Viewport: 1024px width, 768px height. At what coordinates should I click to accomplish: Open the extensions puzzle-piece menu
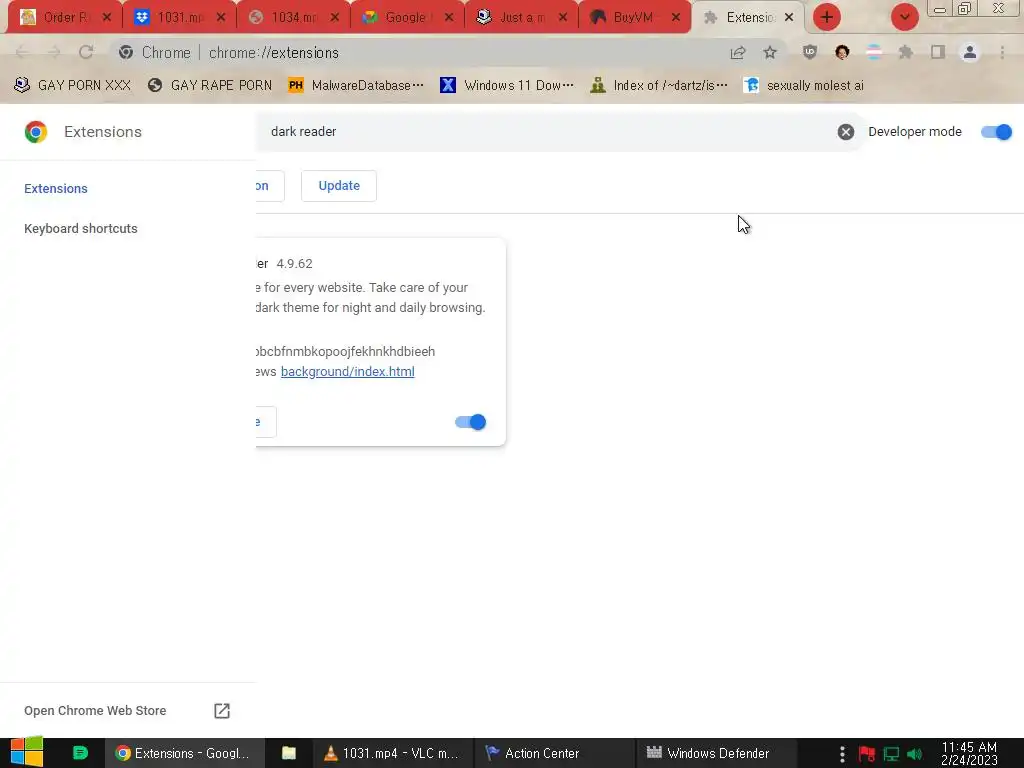point(906,52)
